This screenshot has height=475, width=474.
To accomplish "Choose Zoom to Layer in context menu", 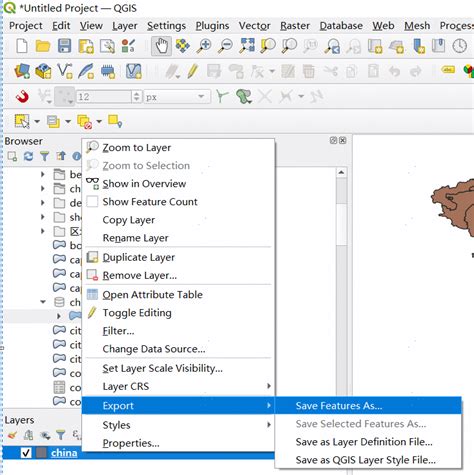I will pos(178,147).
